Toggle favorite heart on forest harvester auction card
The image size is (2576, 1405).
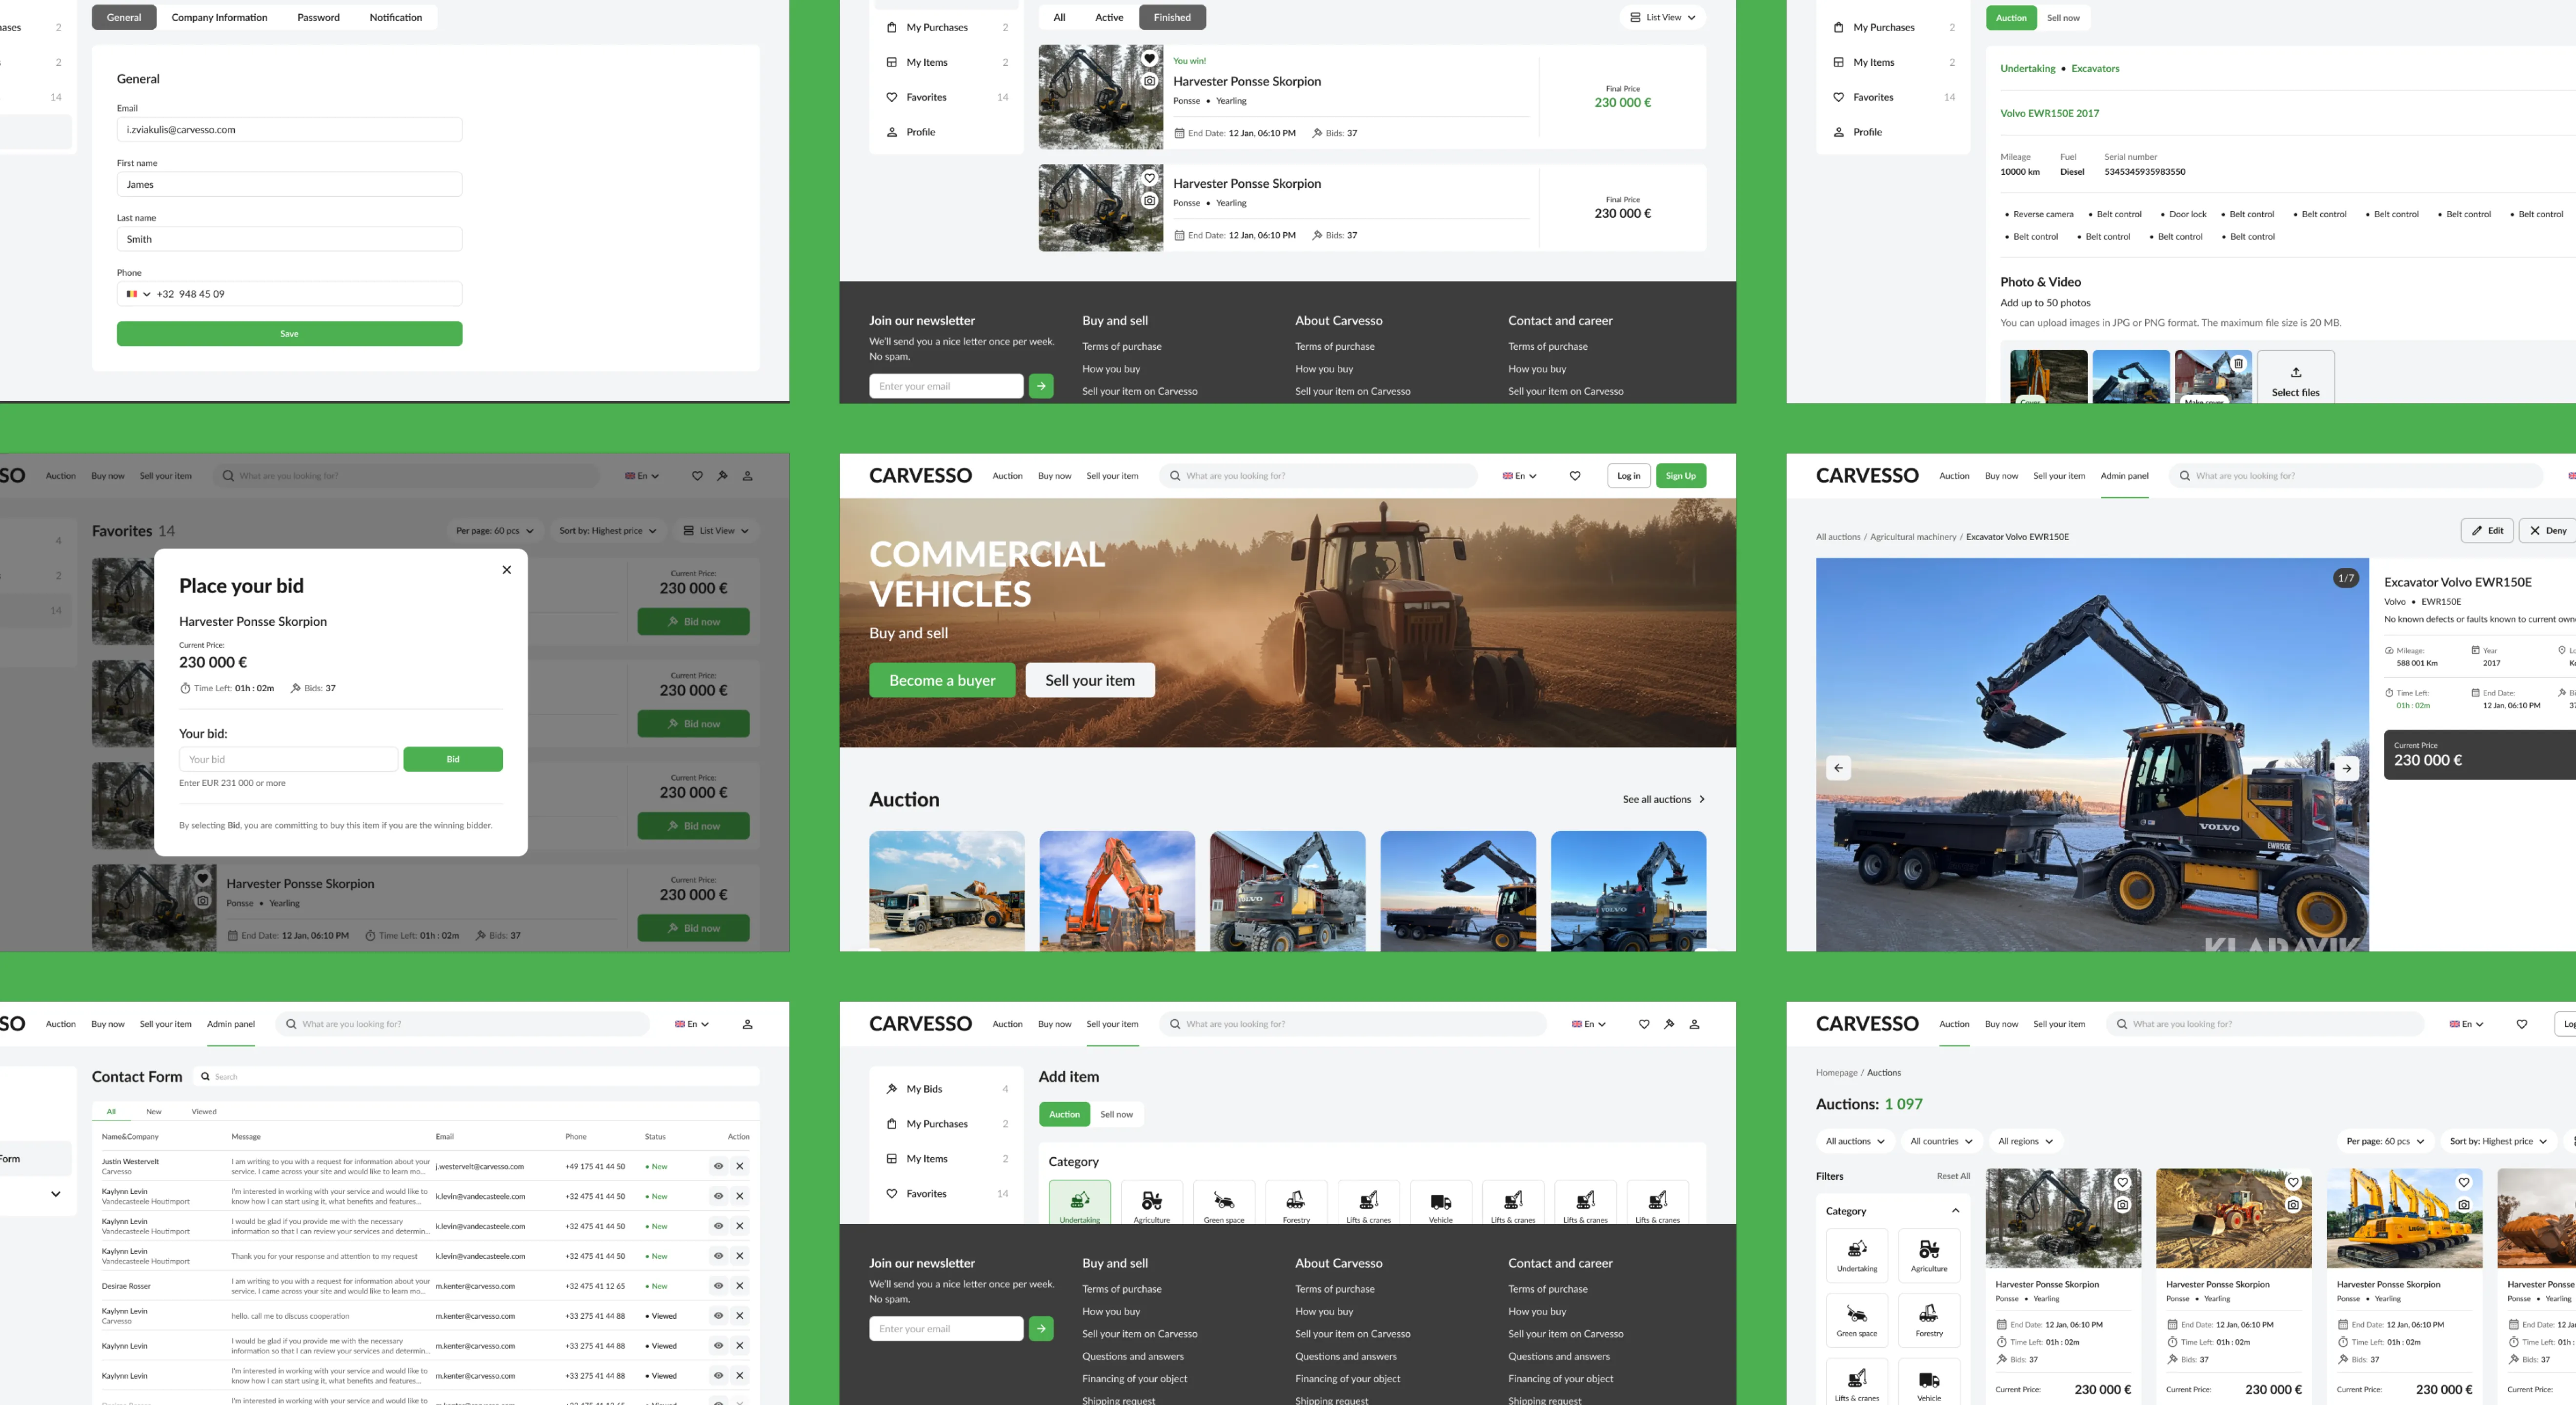click(x=2122, y=1182)
